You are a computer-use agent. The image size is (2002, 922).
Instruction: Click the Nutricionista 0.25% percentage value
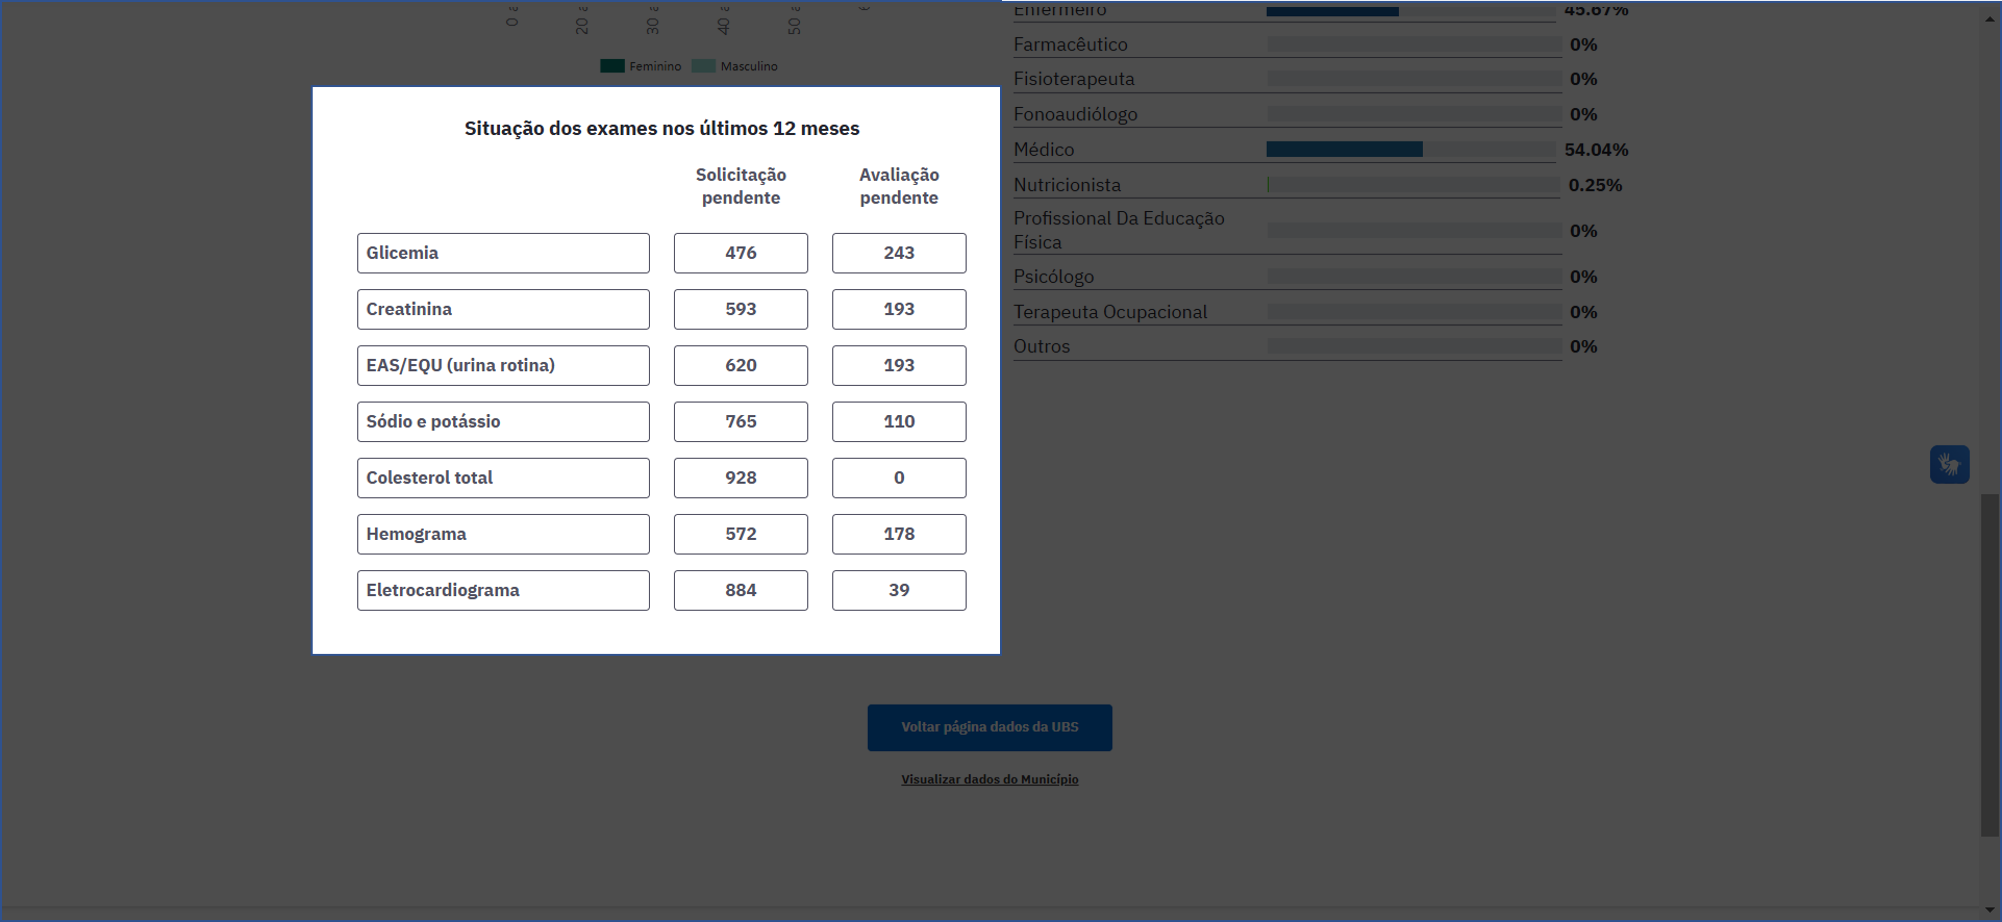(x=1595, y=185)
